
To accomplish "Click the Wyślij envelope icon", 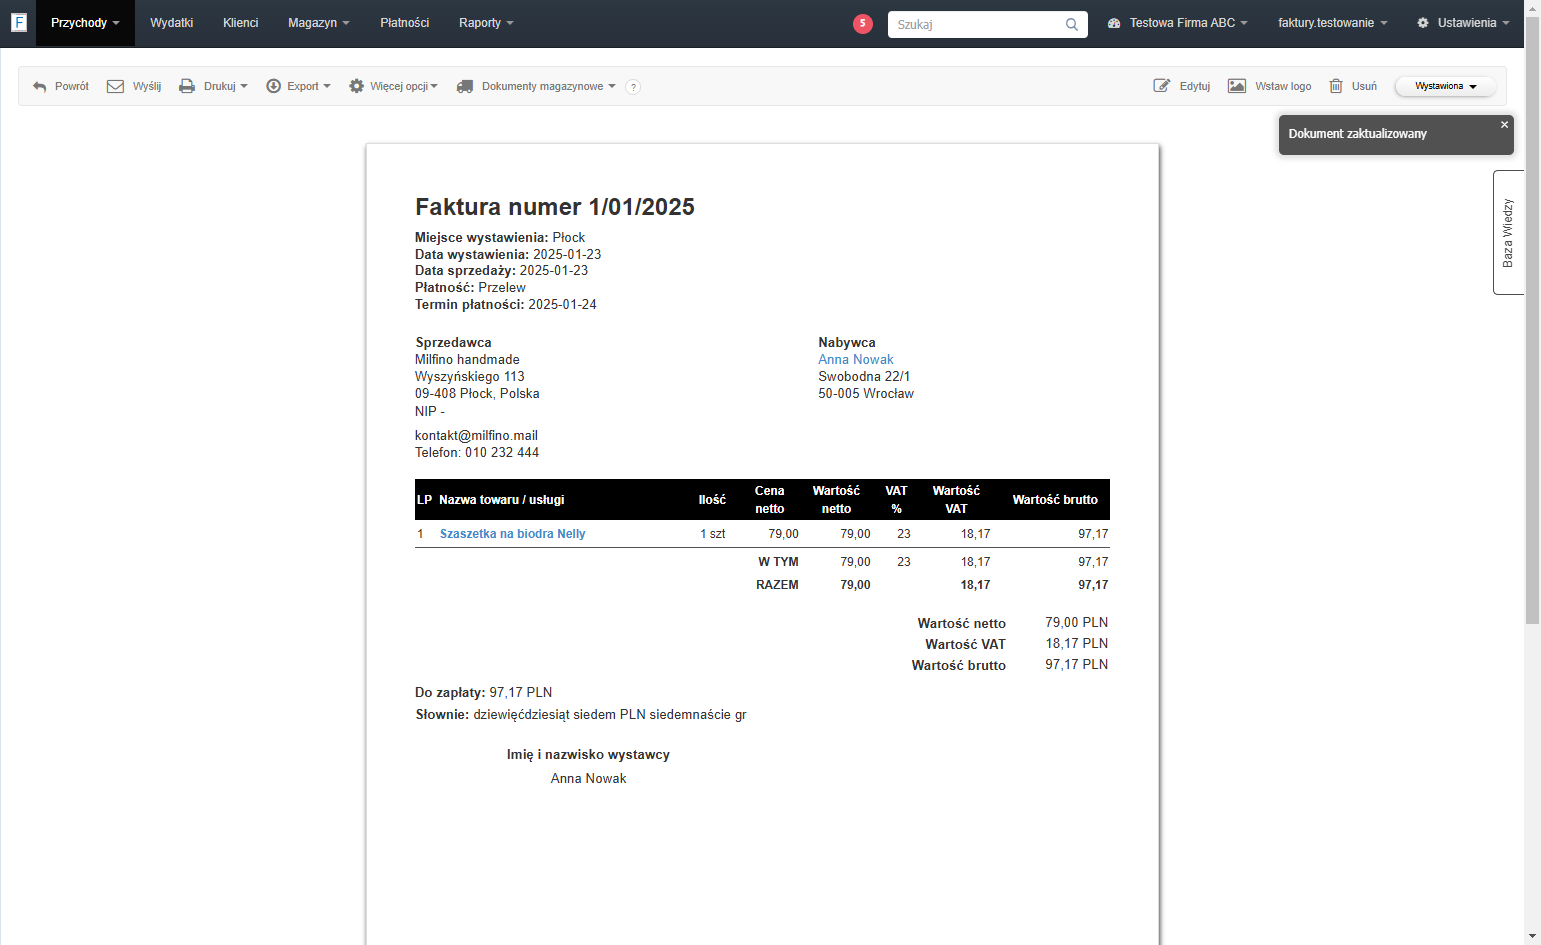I will point(115,86).
